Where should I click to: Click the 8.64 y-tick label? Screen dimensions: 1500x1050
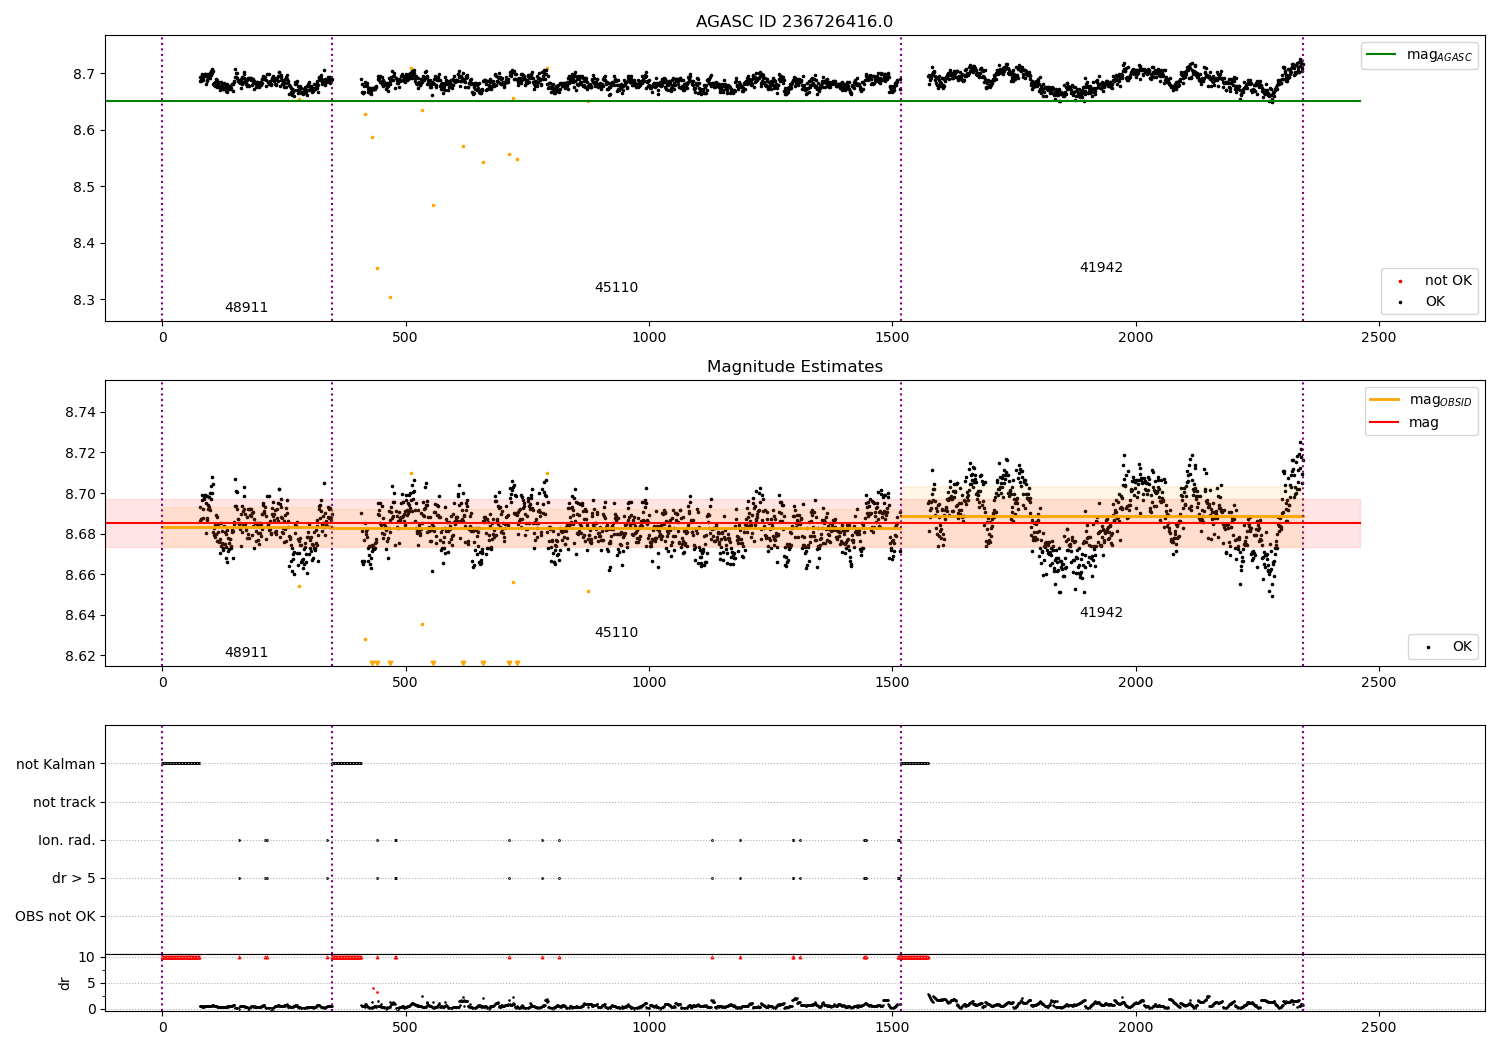[x=79, y=616]
